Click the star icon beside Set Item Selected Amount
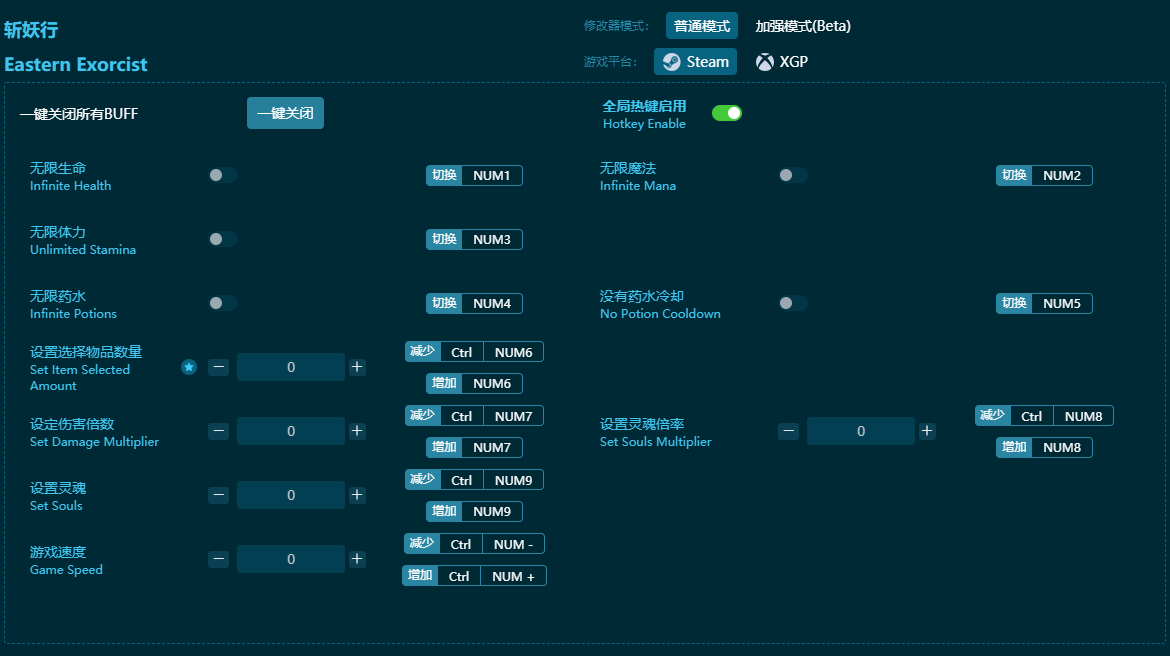 [189, 367]
